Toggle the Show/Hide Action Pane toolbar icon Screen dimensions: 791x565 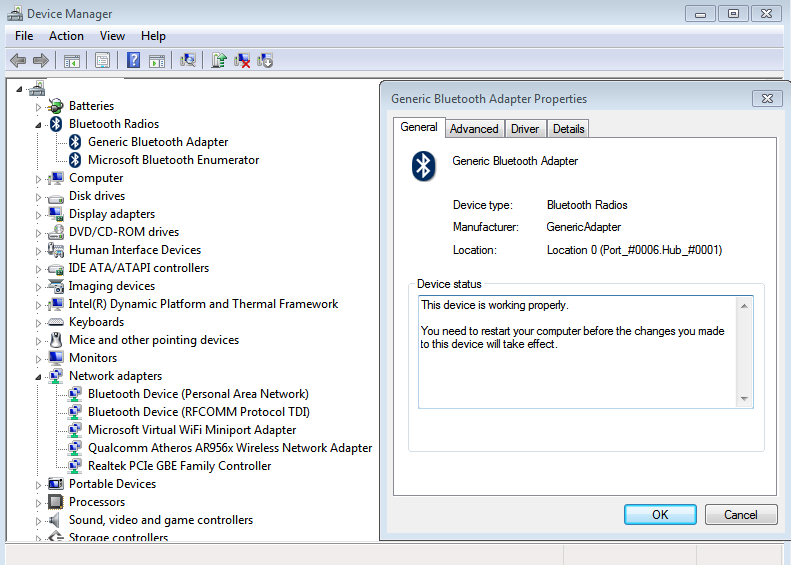point(157,61)
